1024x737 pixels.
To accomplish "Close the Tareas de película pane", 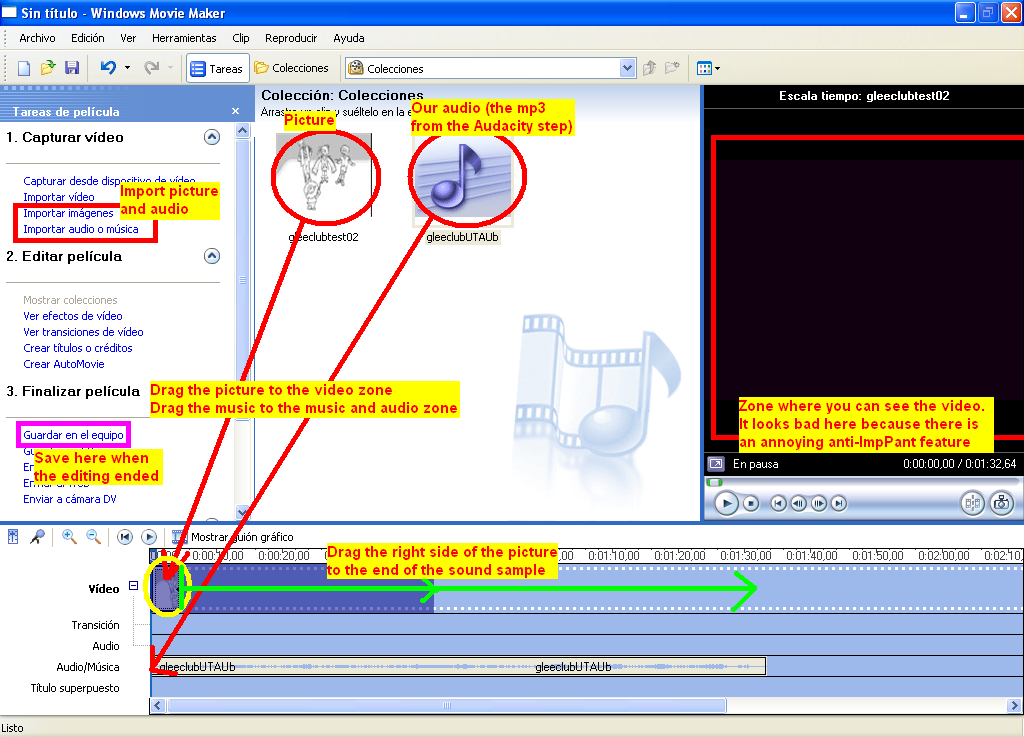I will point(235,112).
